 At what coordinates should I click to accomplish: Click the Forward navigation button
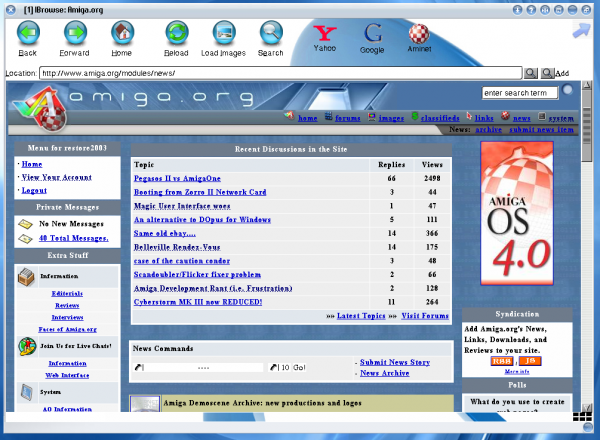point(75,39)
